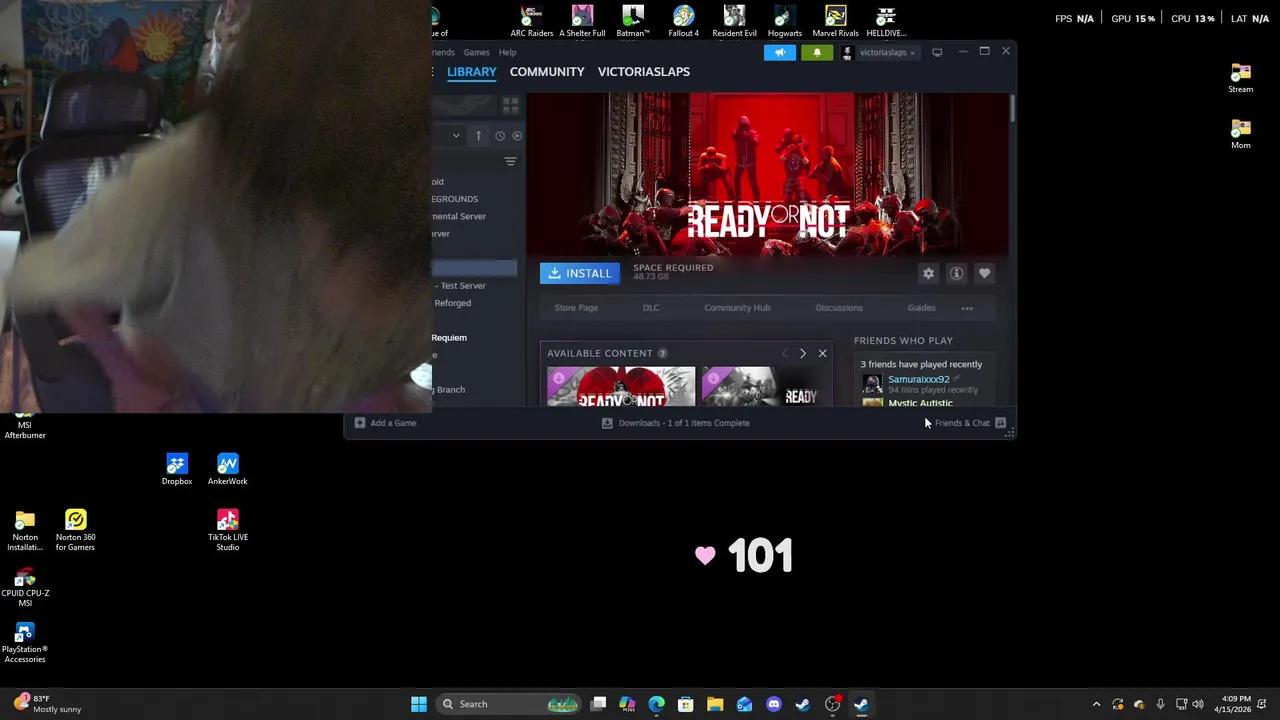The width and height of the screenshot is (1280, 720).
Task: Open Samuraixxx92 friend profile
Action: click(x=918, y=380)
